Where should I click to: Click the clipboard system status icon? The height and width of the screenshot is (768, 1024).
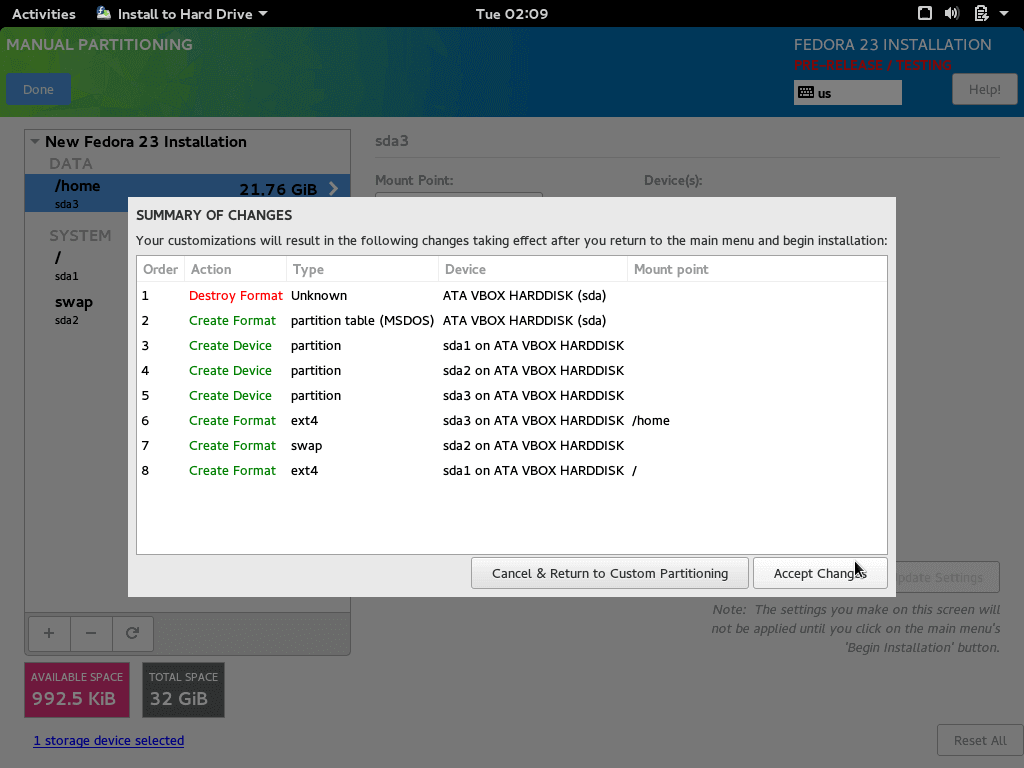981,13
